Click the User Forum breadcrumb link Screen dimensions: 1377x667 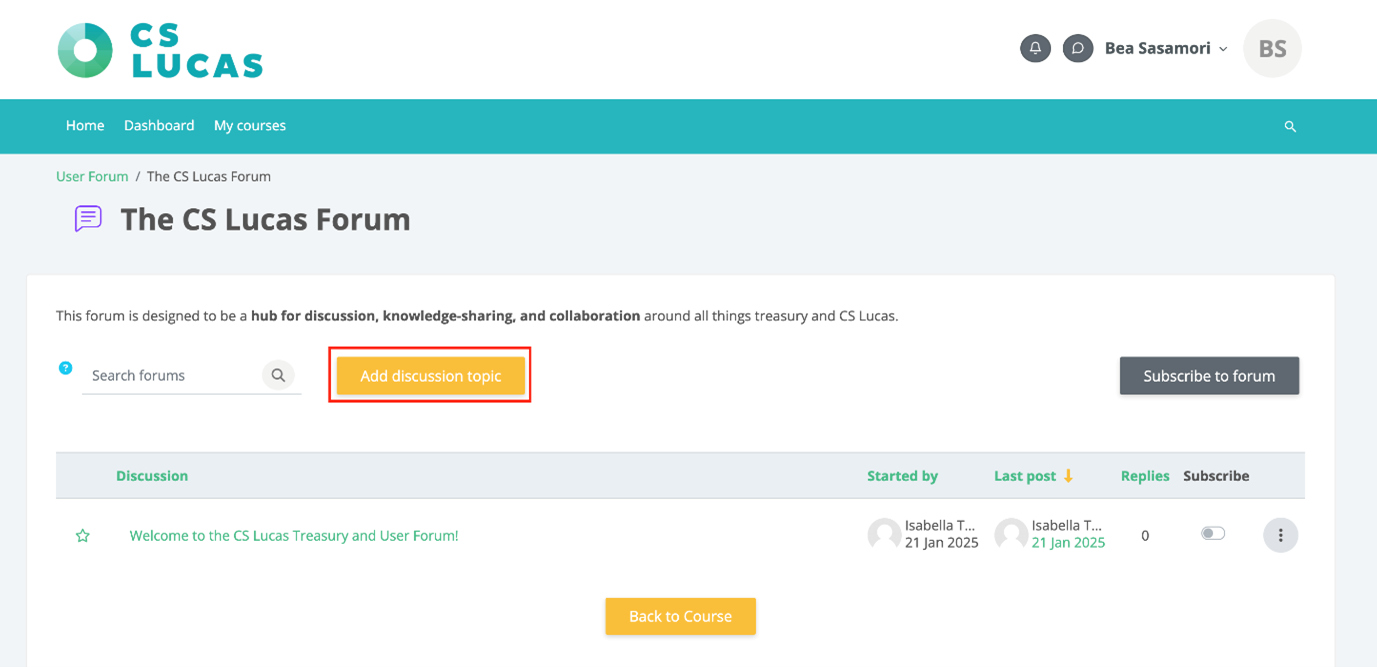tap(92, 176)
